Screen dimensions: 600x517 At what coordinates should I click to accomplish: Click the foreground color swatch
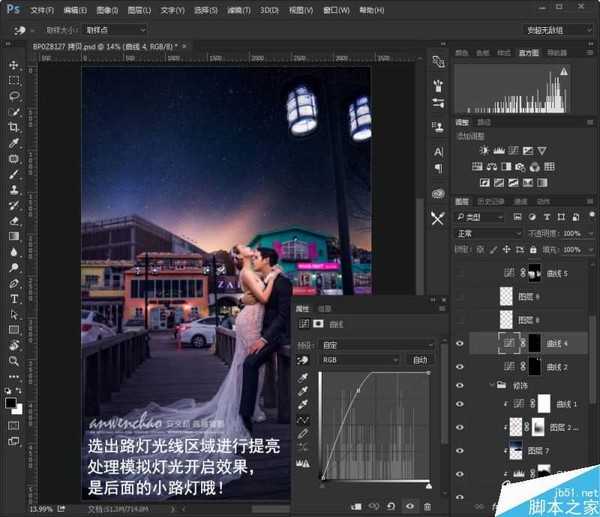click(x=11, y=402)
